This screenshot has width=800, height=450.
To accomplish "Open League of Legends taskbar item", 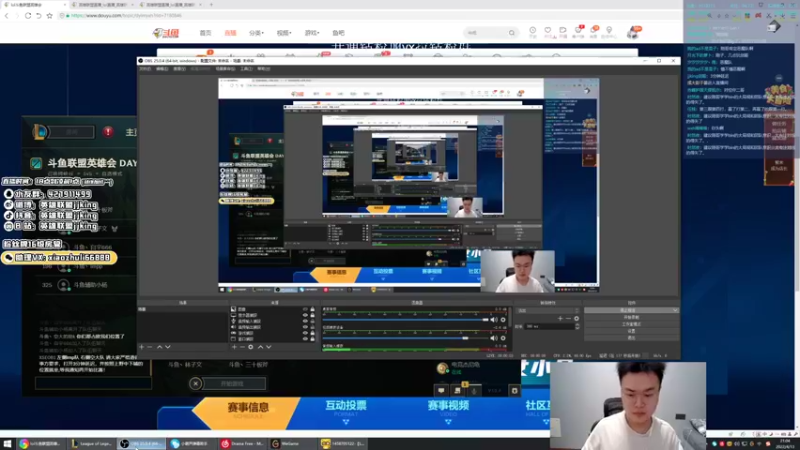I will point(92,444).
